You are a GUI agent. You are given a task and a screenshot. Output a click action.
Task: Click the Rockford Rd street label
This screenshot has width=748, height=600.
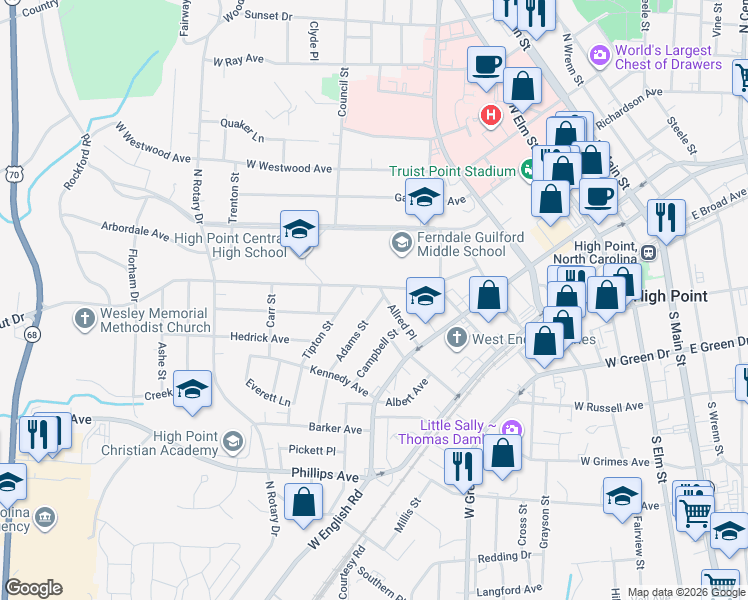[77, 162]
